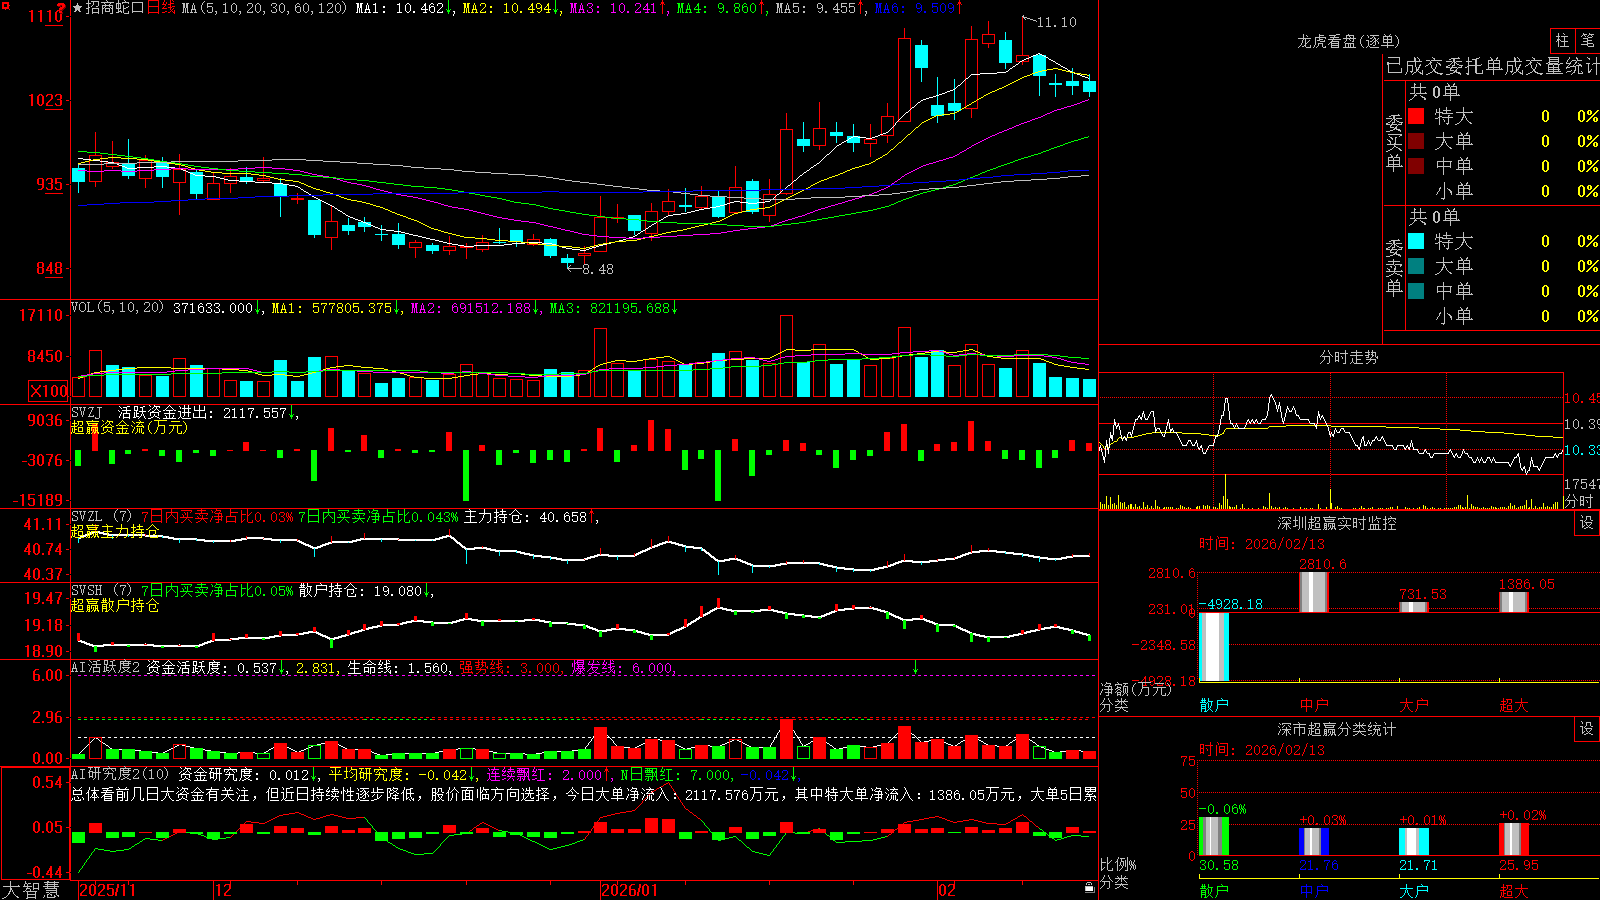Click the 1023 price axis label
The height and width of the screenshot is (900, 1600).
tap(45, 100)
